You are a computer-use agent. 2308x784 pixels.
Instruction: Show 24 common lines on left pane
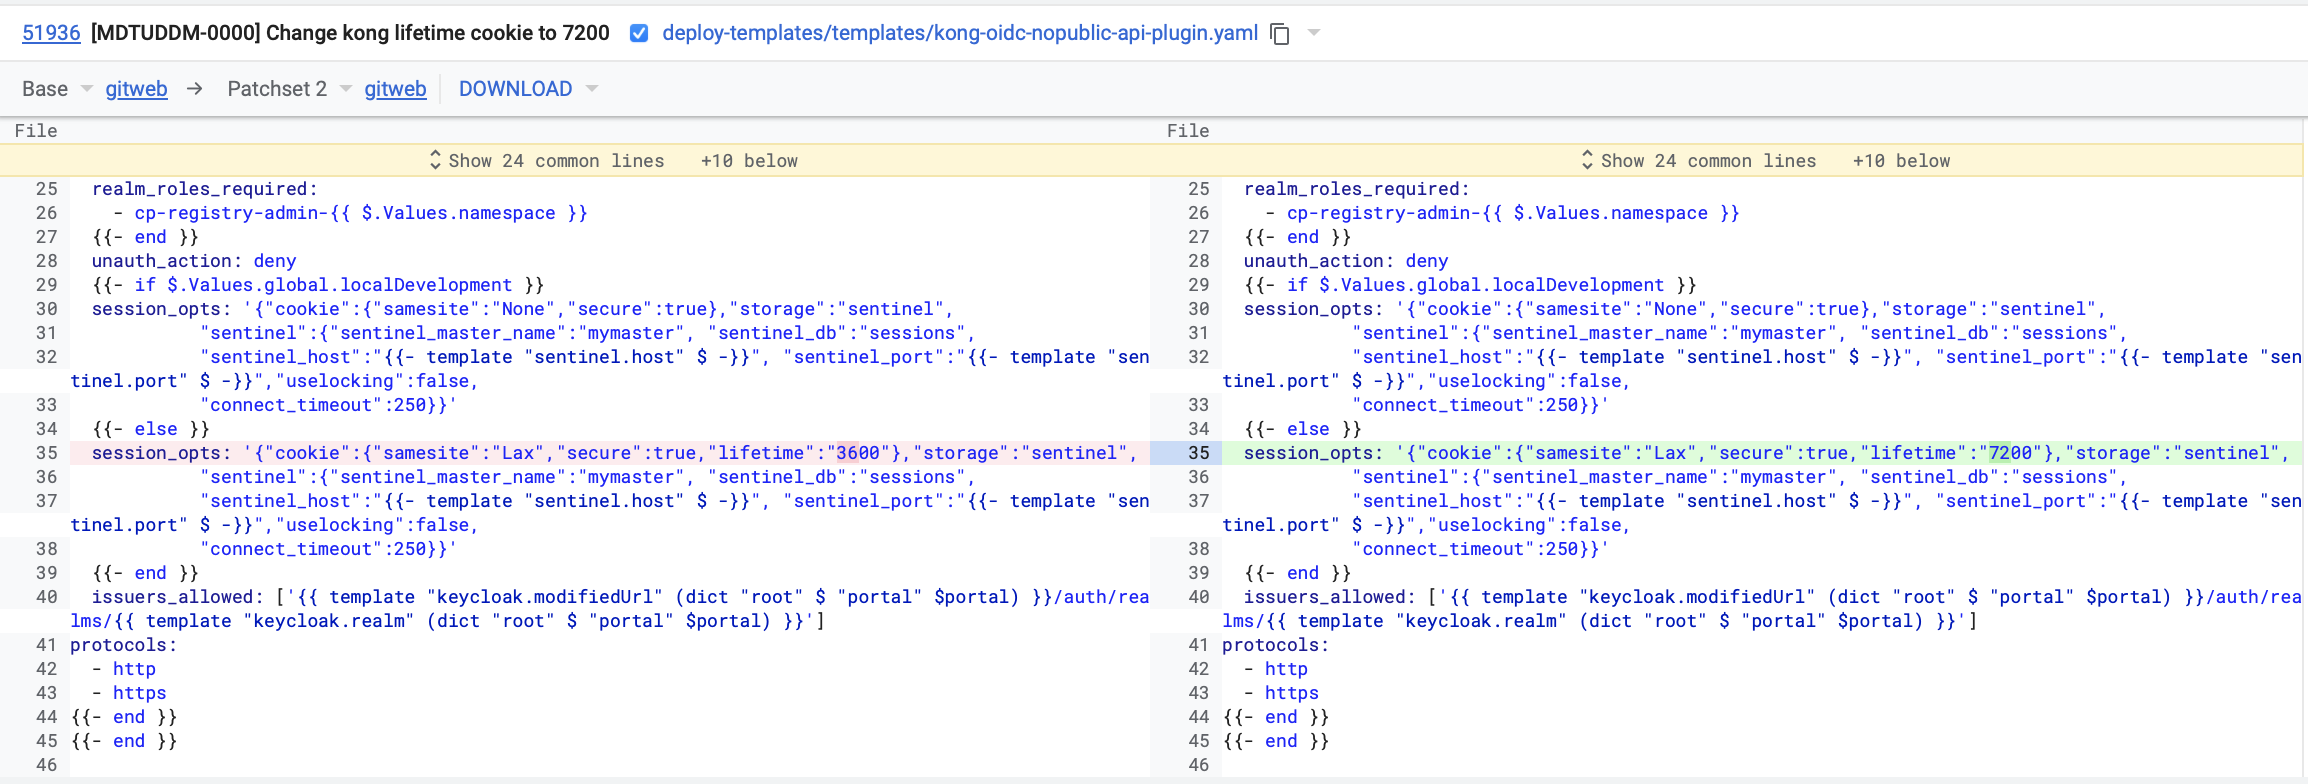click(x=556, y=161)
